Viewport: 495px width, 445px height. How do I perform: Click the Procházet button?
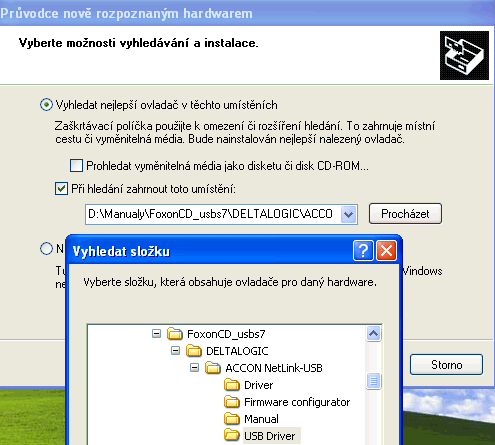point(405,214)
